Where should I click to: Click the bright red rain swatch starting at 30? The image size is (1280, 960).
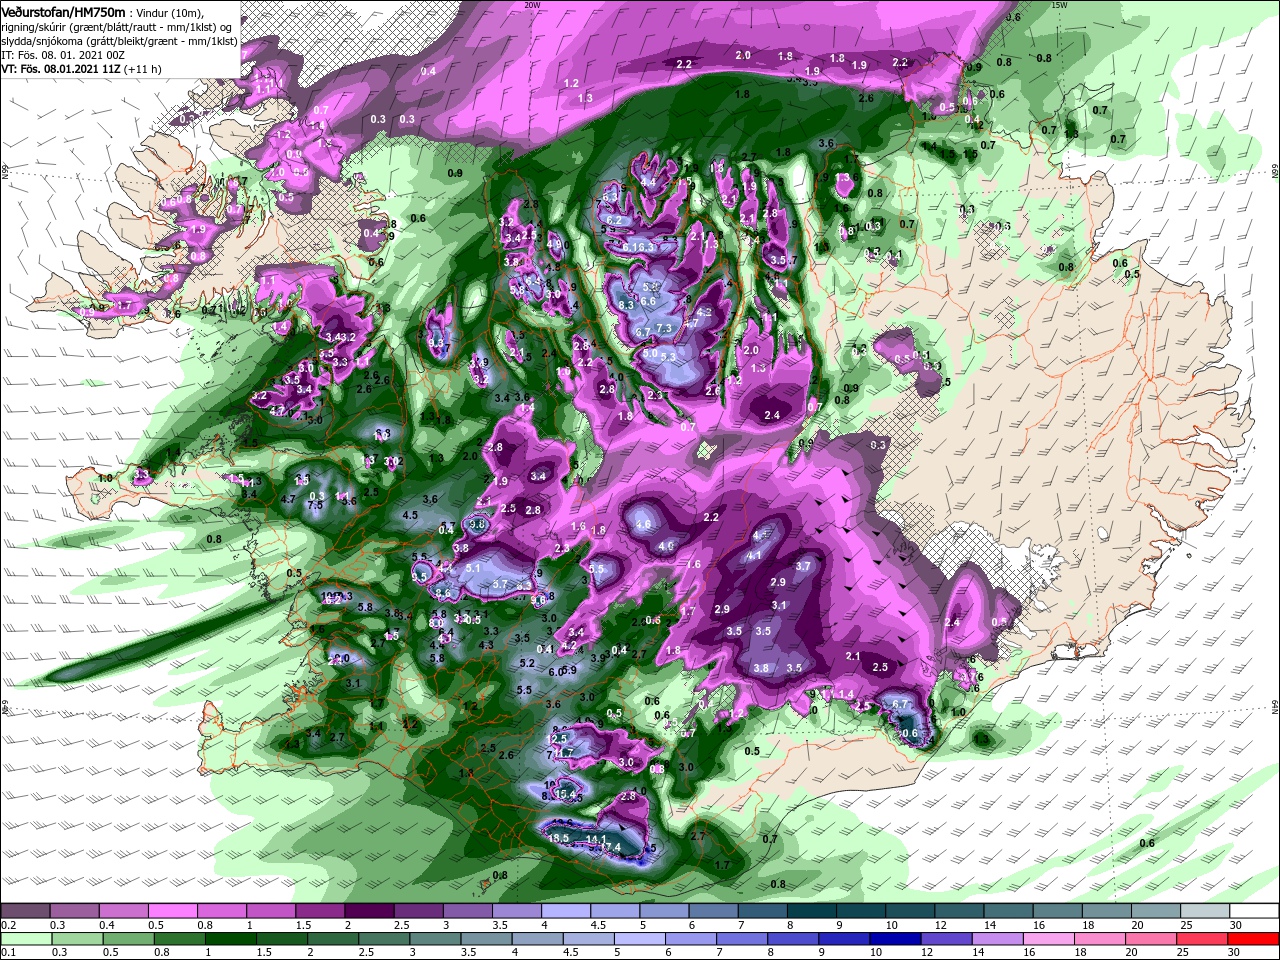pos(1254,938)
